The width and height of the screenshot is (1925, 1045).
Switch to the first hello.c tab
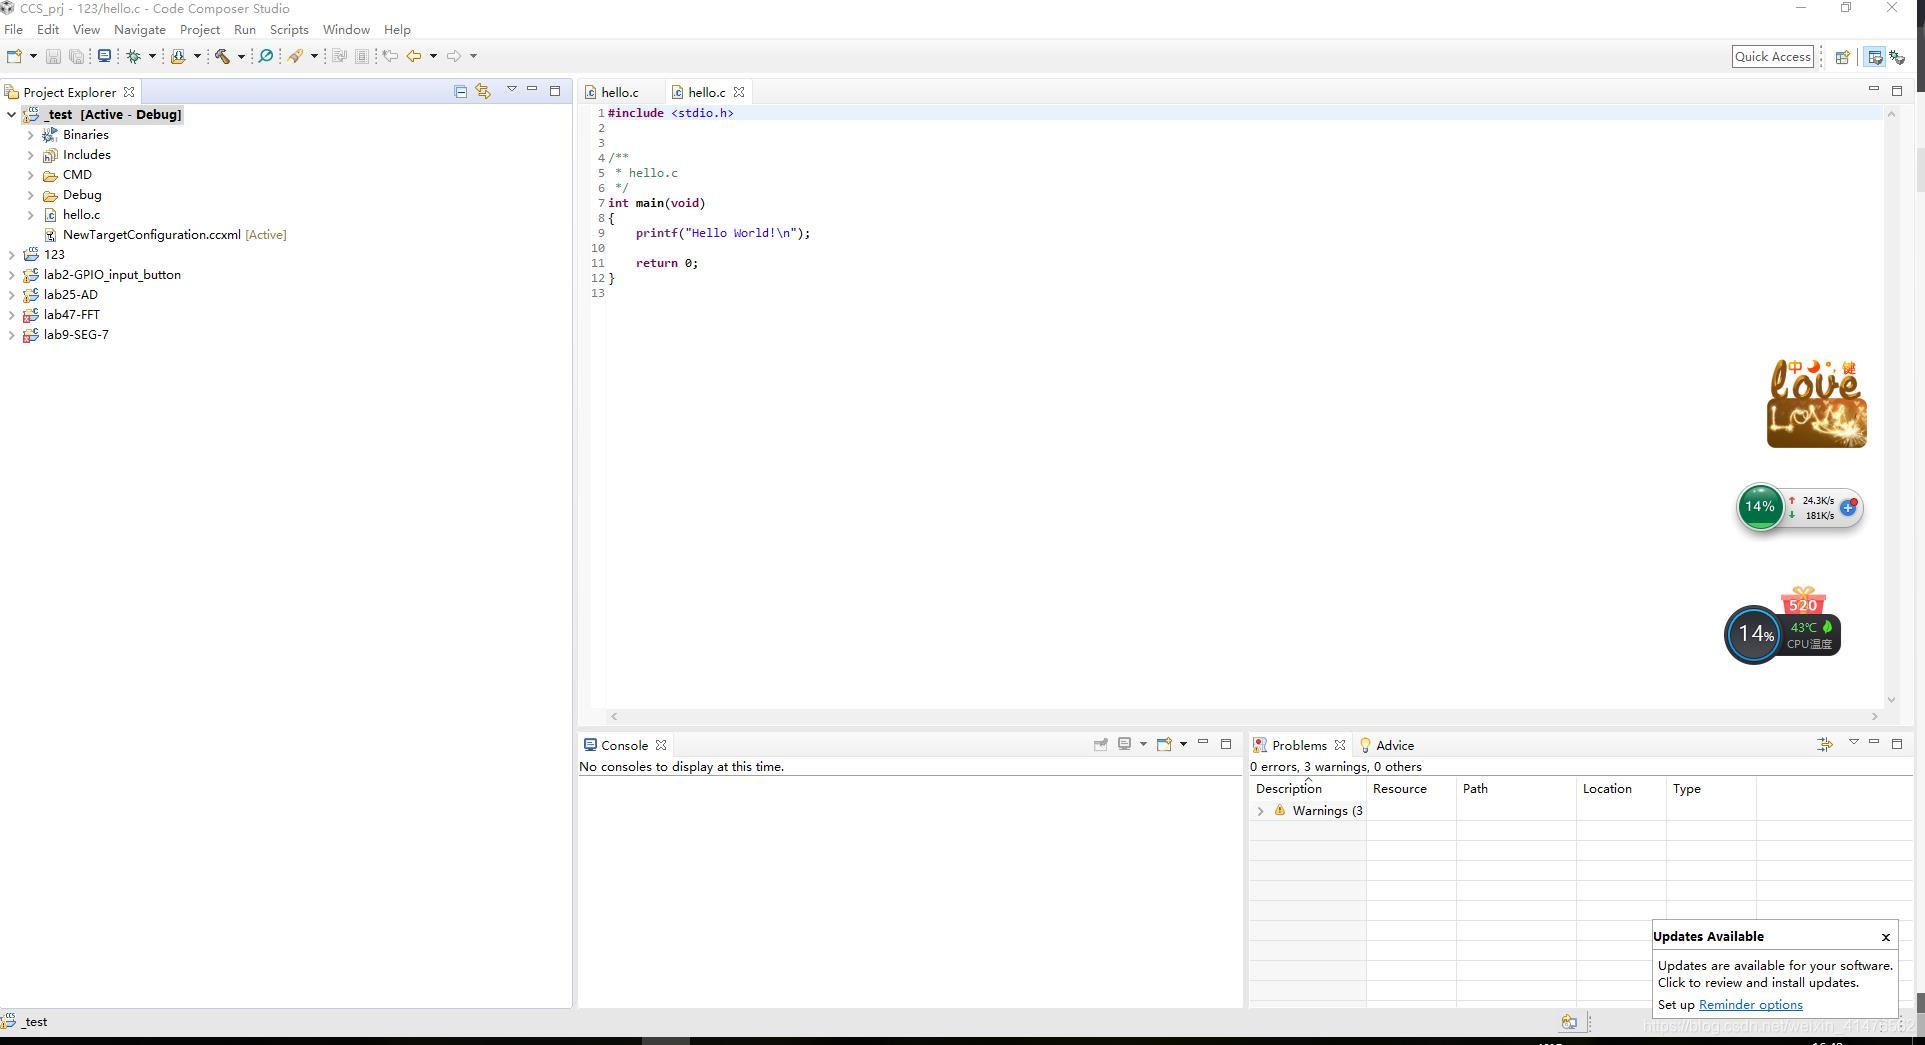[619, 92]
